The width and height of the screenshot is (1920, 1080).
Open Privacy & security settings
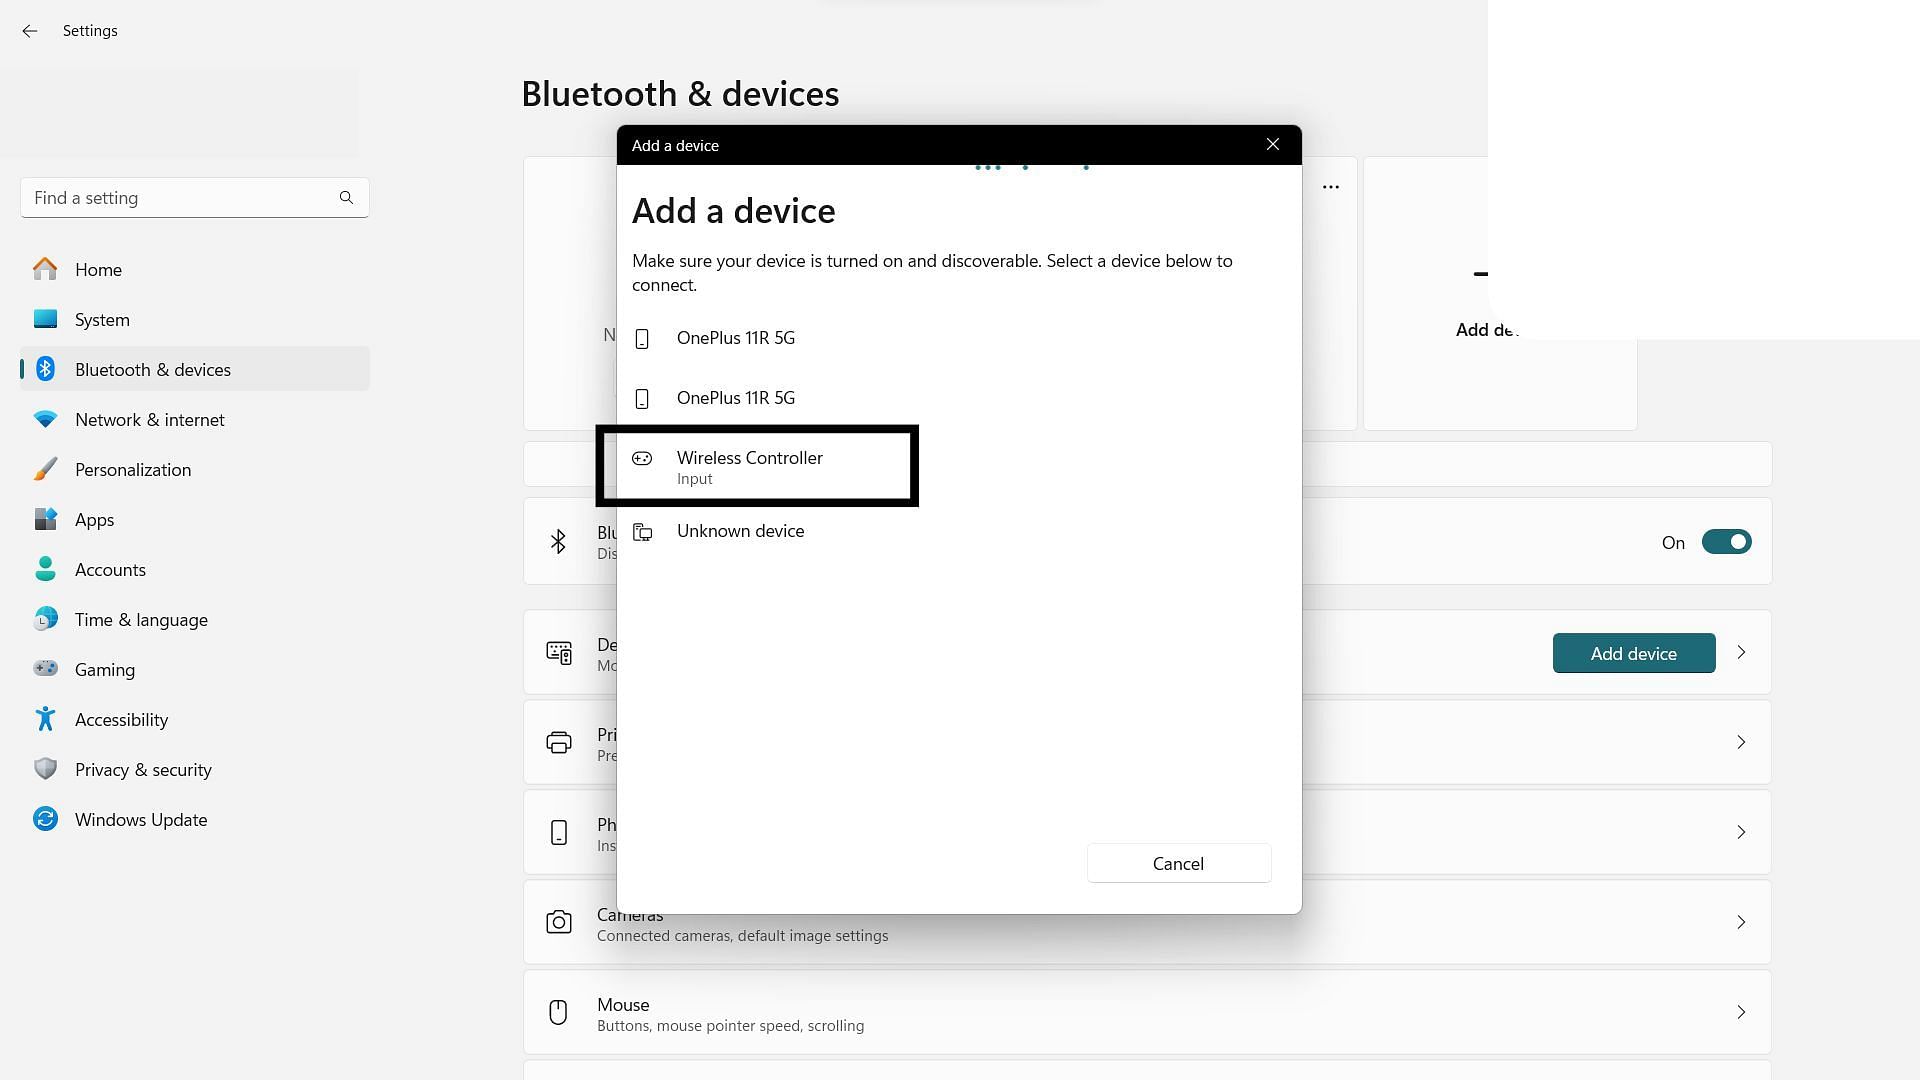click(142, 769)
